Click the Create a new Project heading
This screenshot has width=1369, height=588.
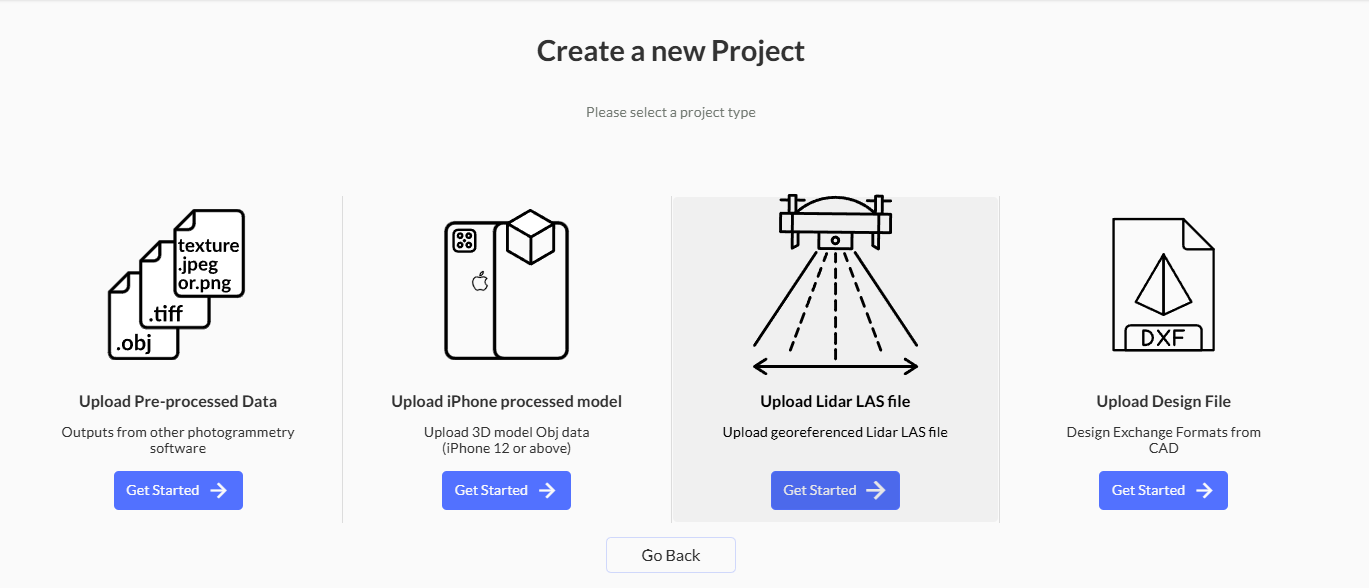[670, 51]
